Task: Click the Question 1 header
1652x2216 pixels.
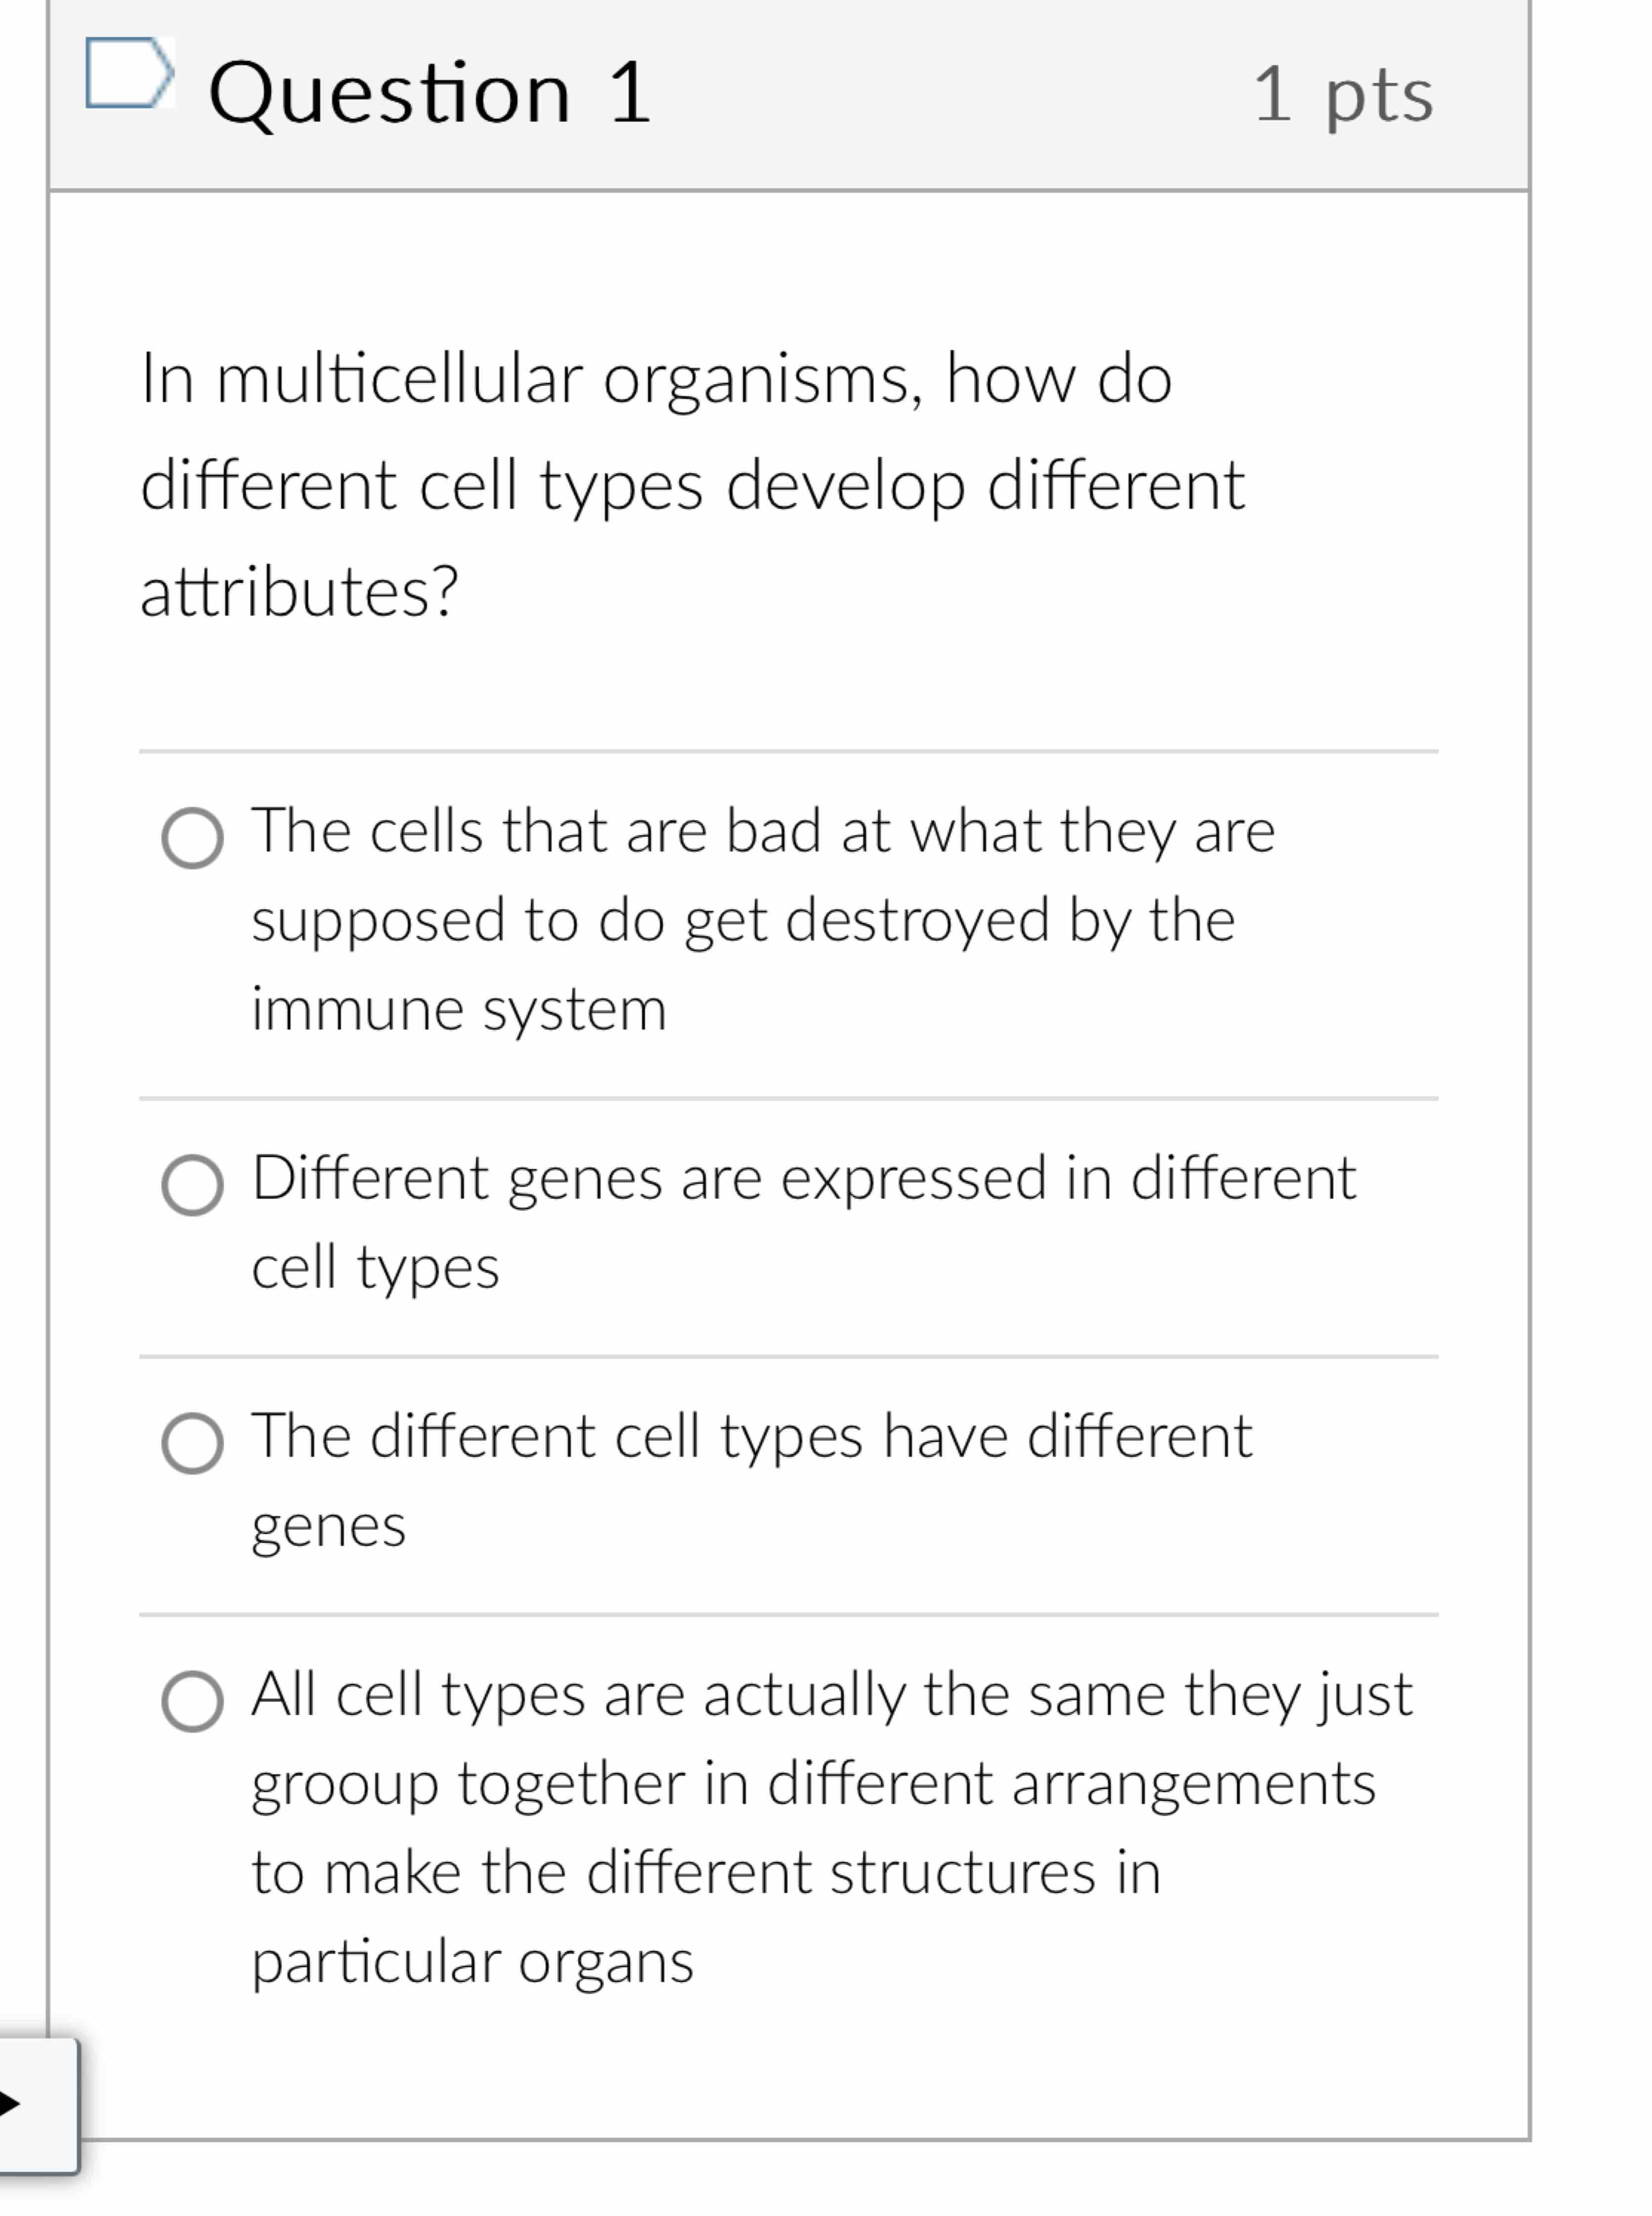Action: tap(430, 95)
